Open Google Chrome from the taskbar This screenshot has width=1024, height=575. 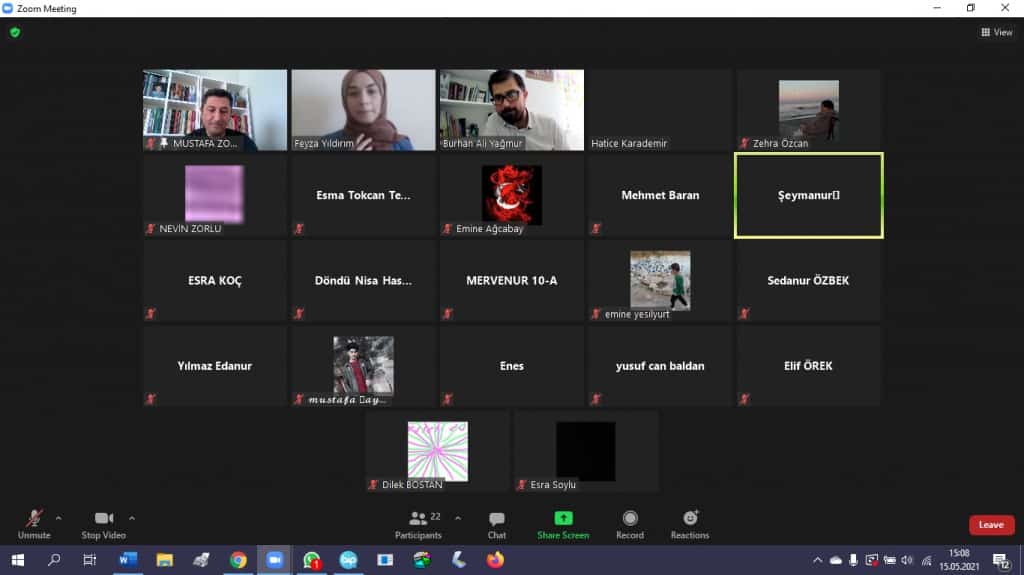pos(238,560)
